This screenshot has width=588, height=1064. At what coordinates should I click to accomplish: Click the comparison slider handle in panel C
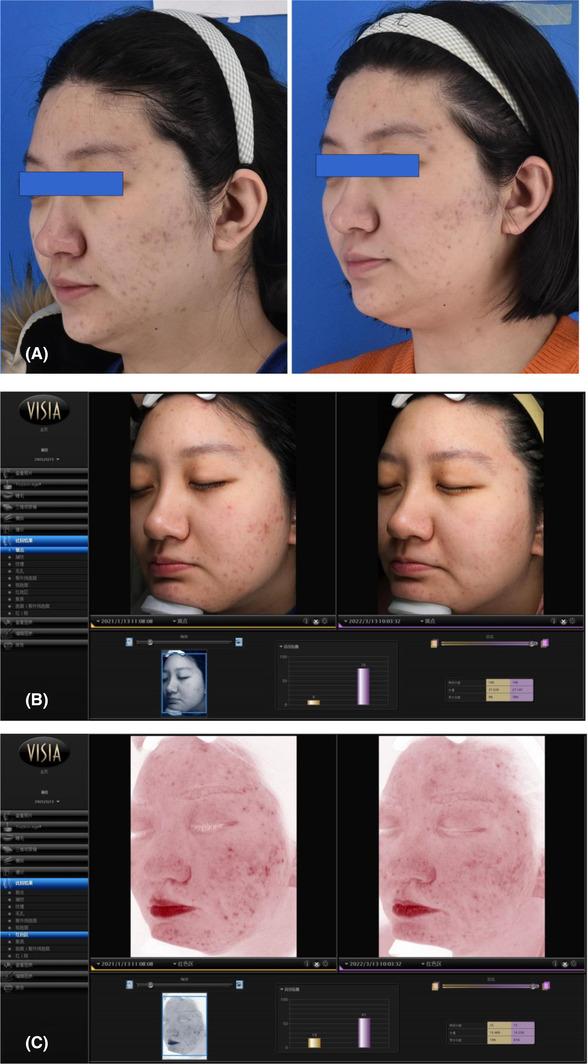pos(534,985)
